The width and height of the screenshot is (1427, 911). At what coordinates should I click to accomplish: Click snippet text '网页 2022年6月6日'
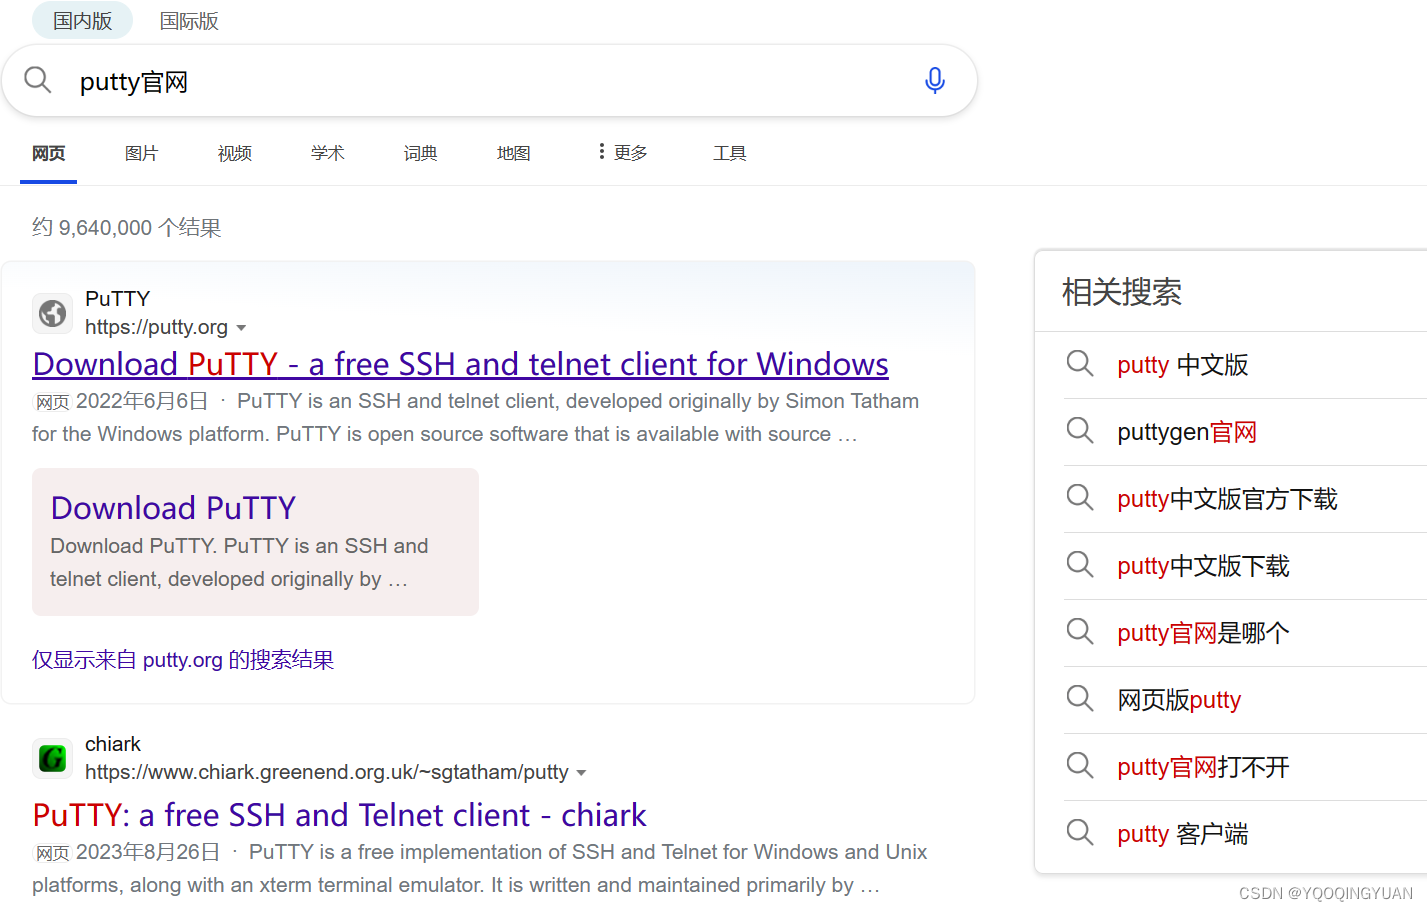click(x=122, y=401)
